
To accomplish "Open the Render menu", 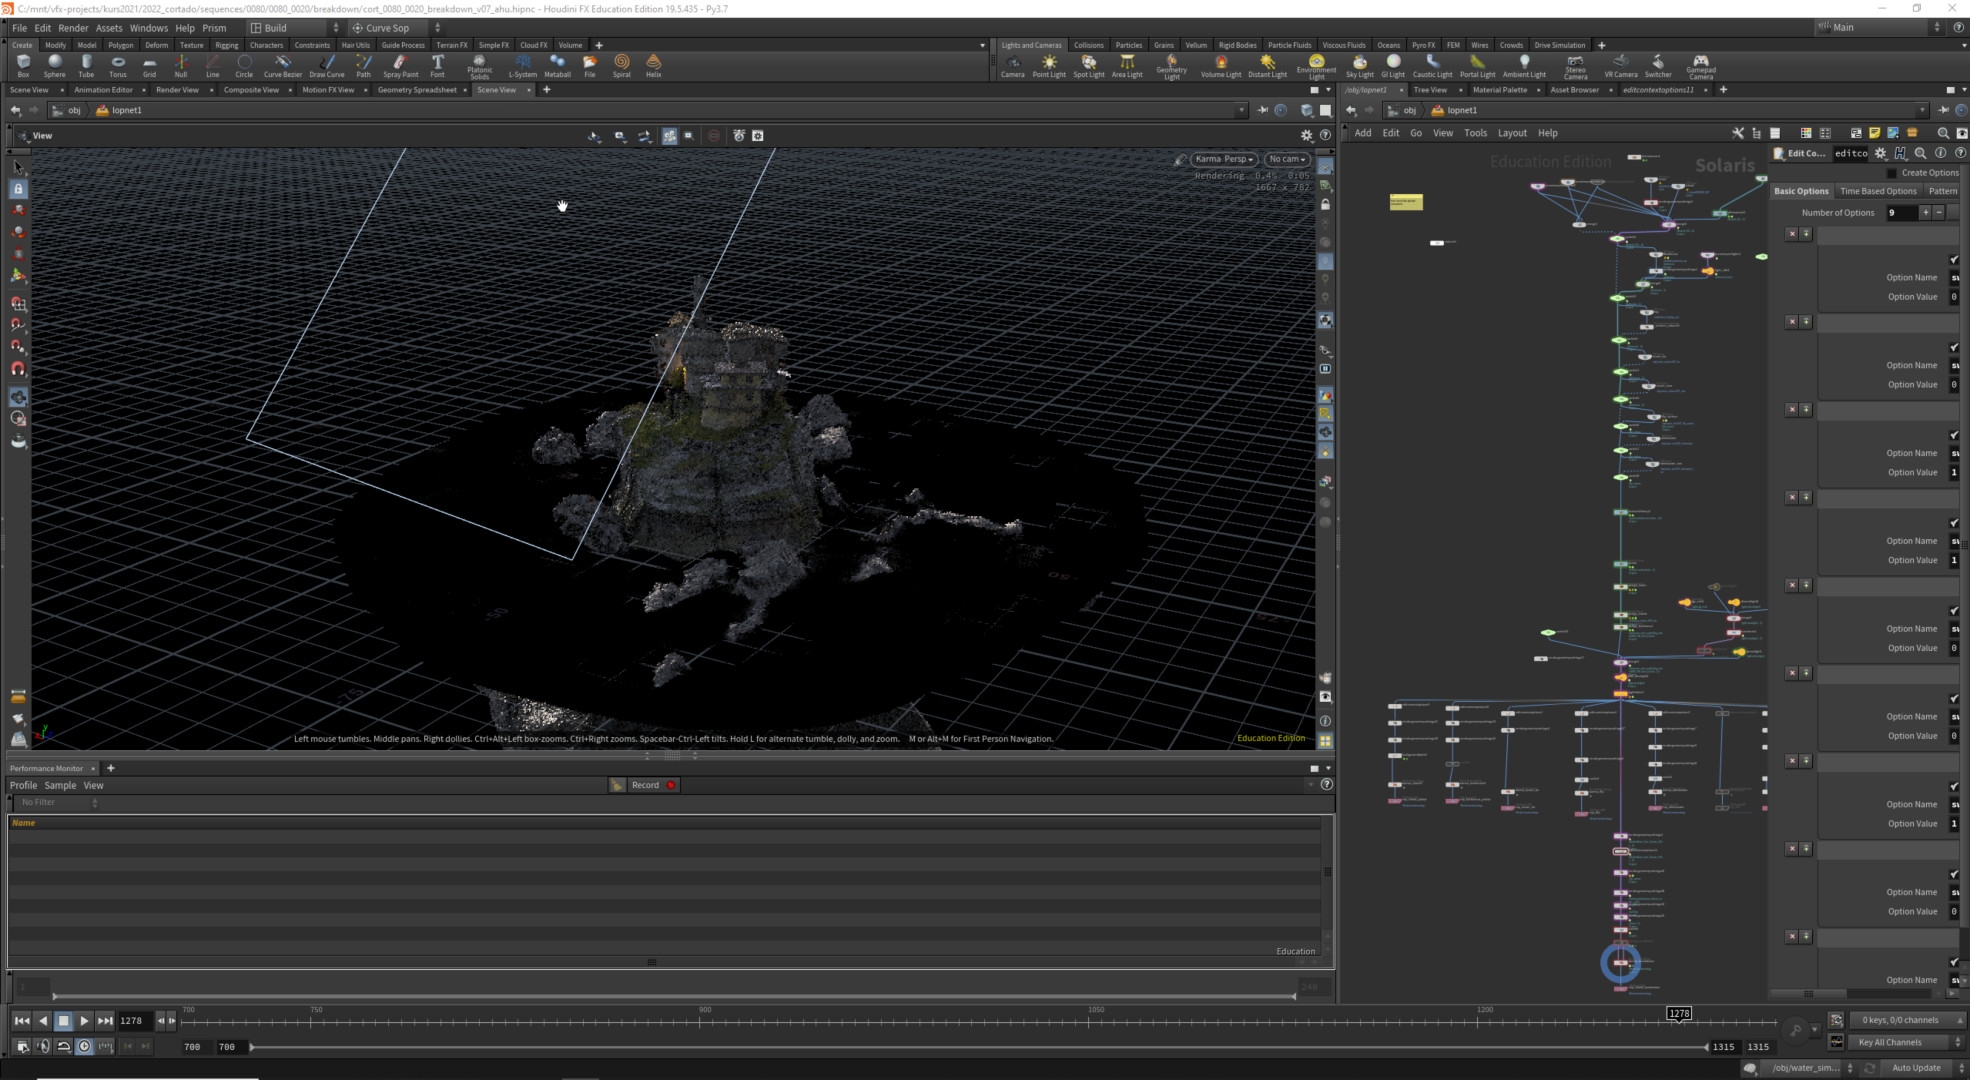I will tap(73, 28).
